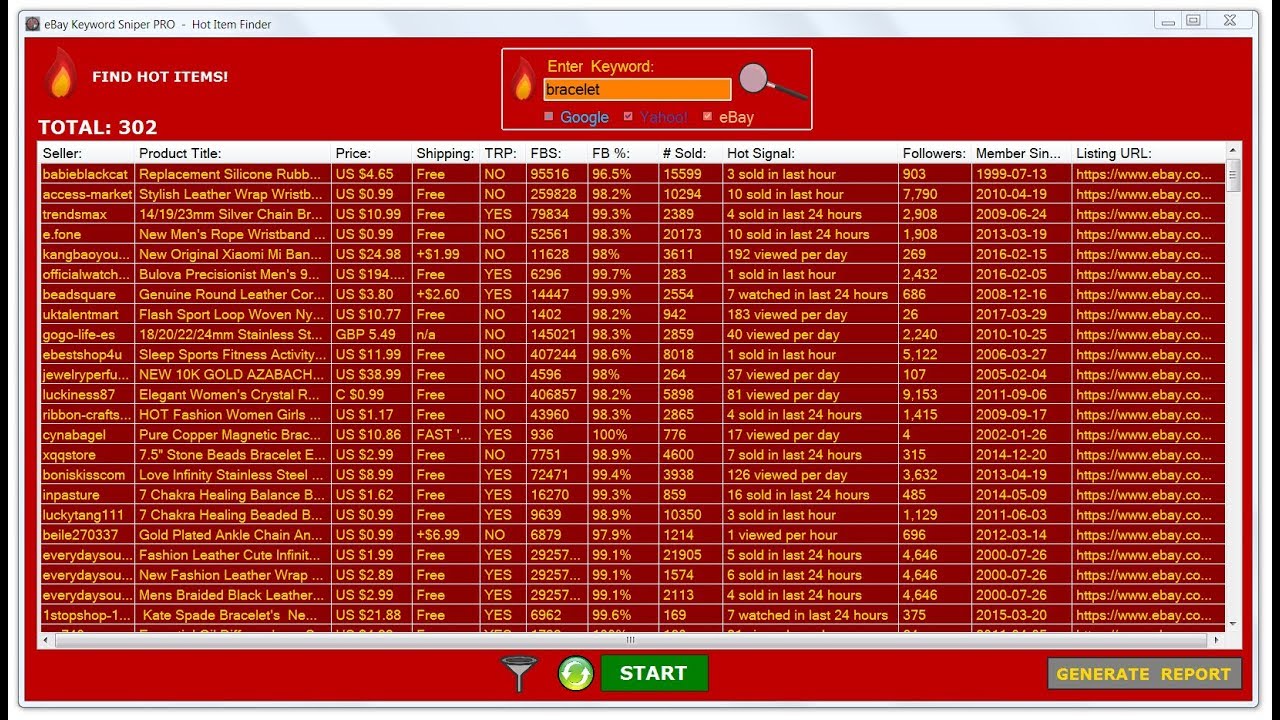Click New Fashion Leather Wrap title
Screen dimensions: 1280x720
coord(232,574)
